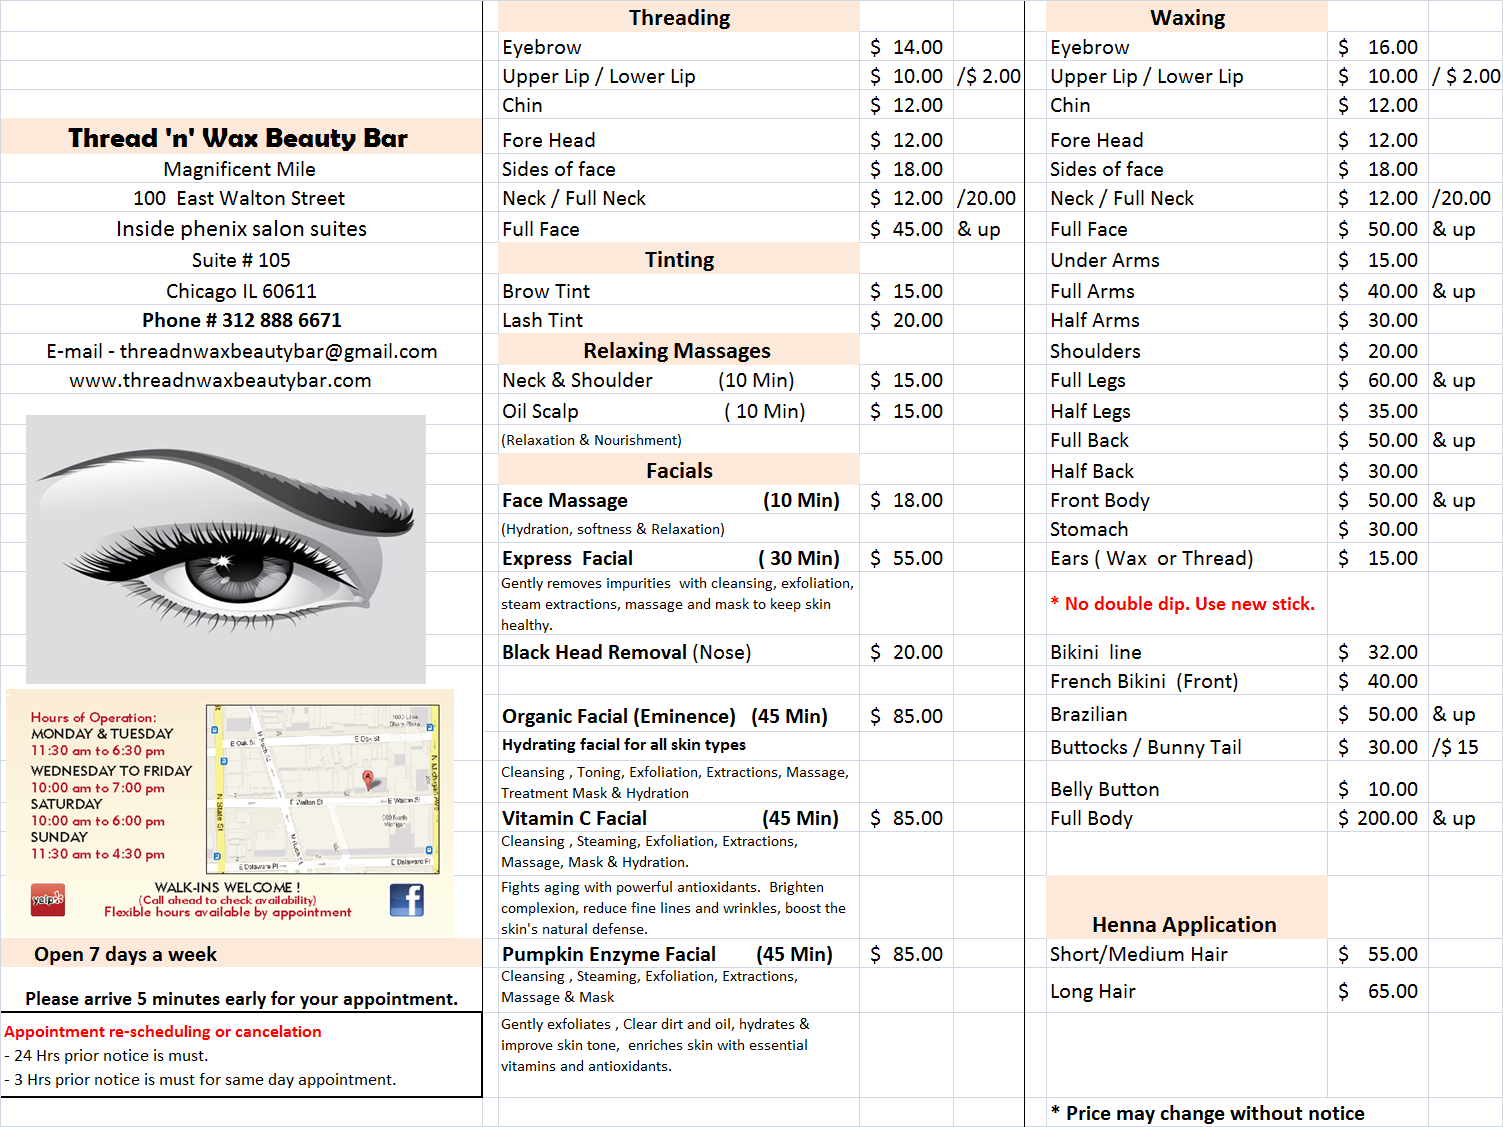Click the red map pin marker
This screenshot has height=1127, width=1503.
pos(368,779)
